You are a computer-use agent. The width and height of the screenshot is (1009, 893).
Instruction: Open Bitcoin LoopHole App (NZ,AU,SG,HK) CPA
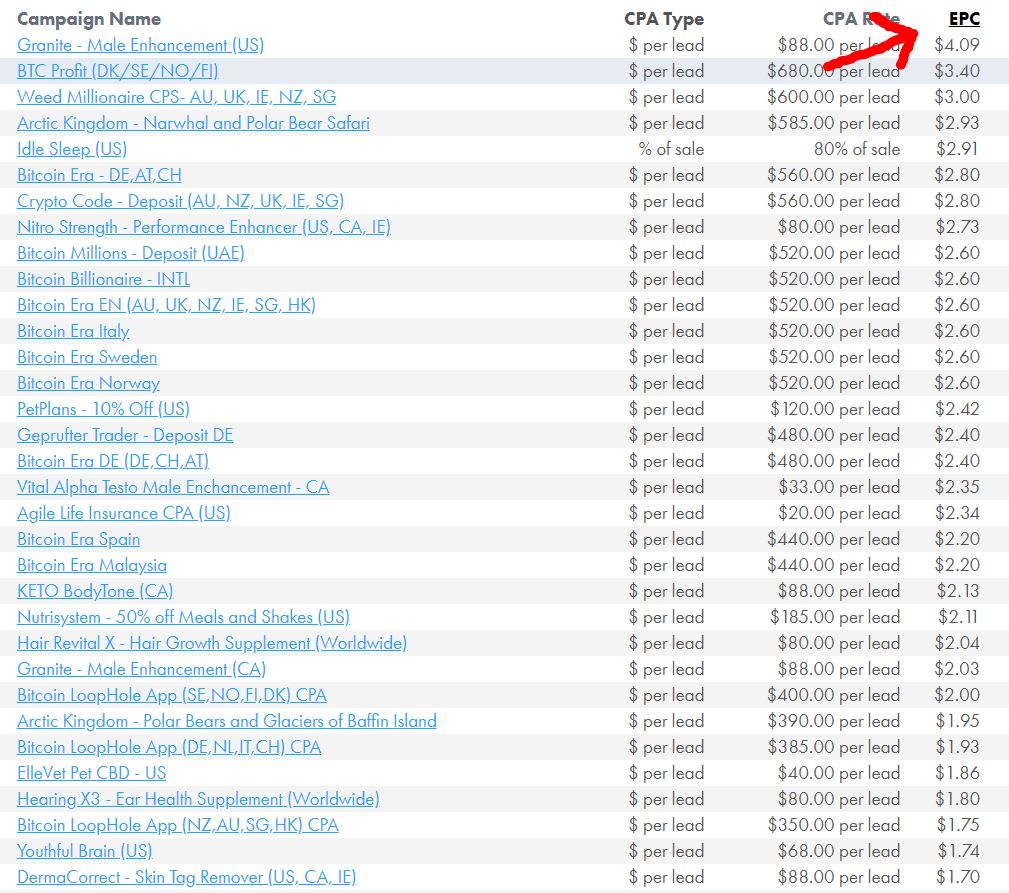tap(178, 825)
